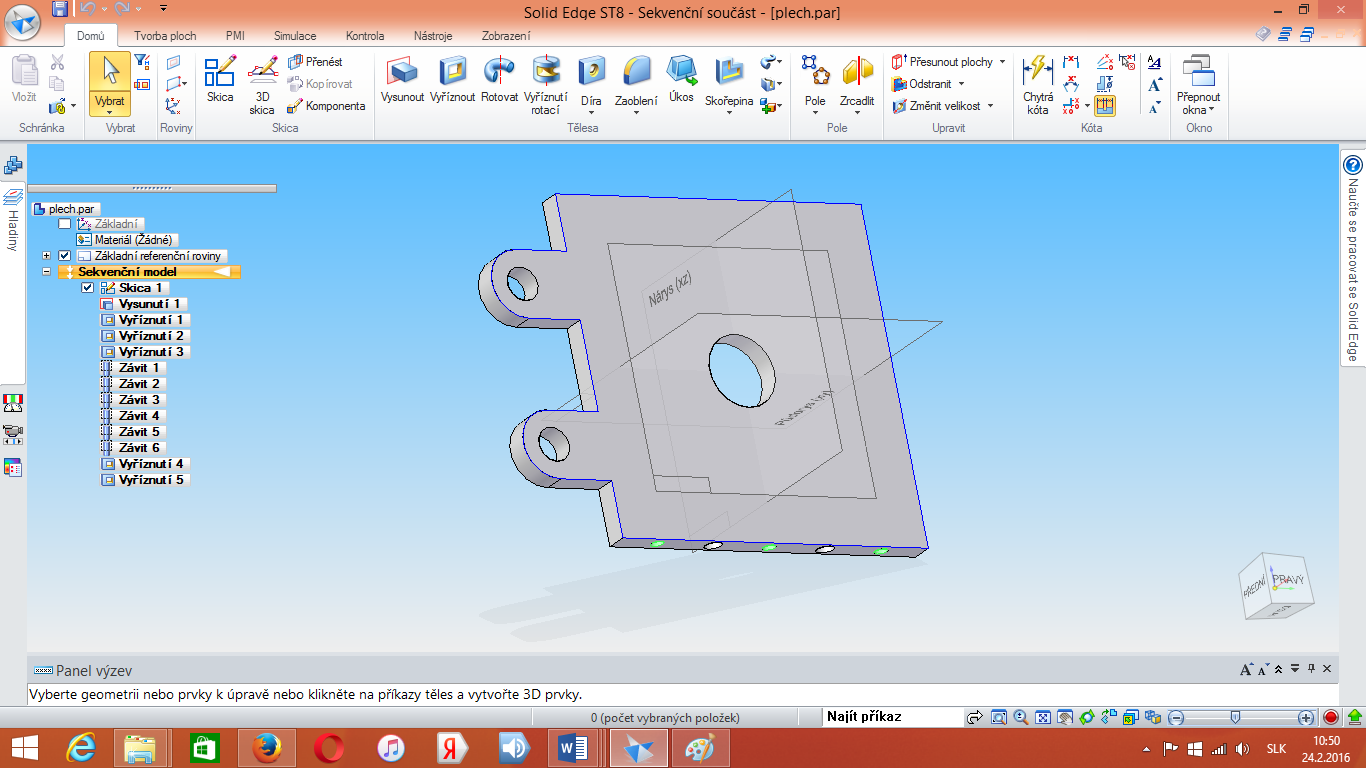The height and width of the screenshot is (768, 1366).
Task: Click the Komponenta sketch command
Action: click(326, 106)
